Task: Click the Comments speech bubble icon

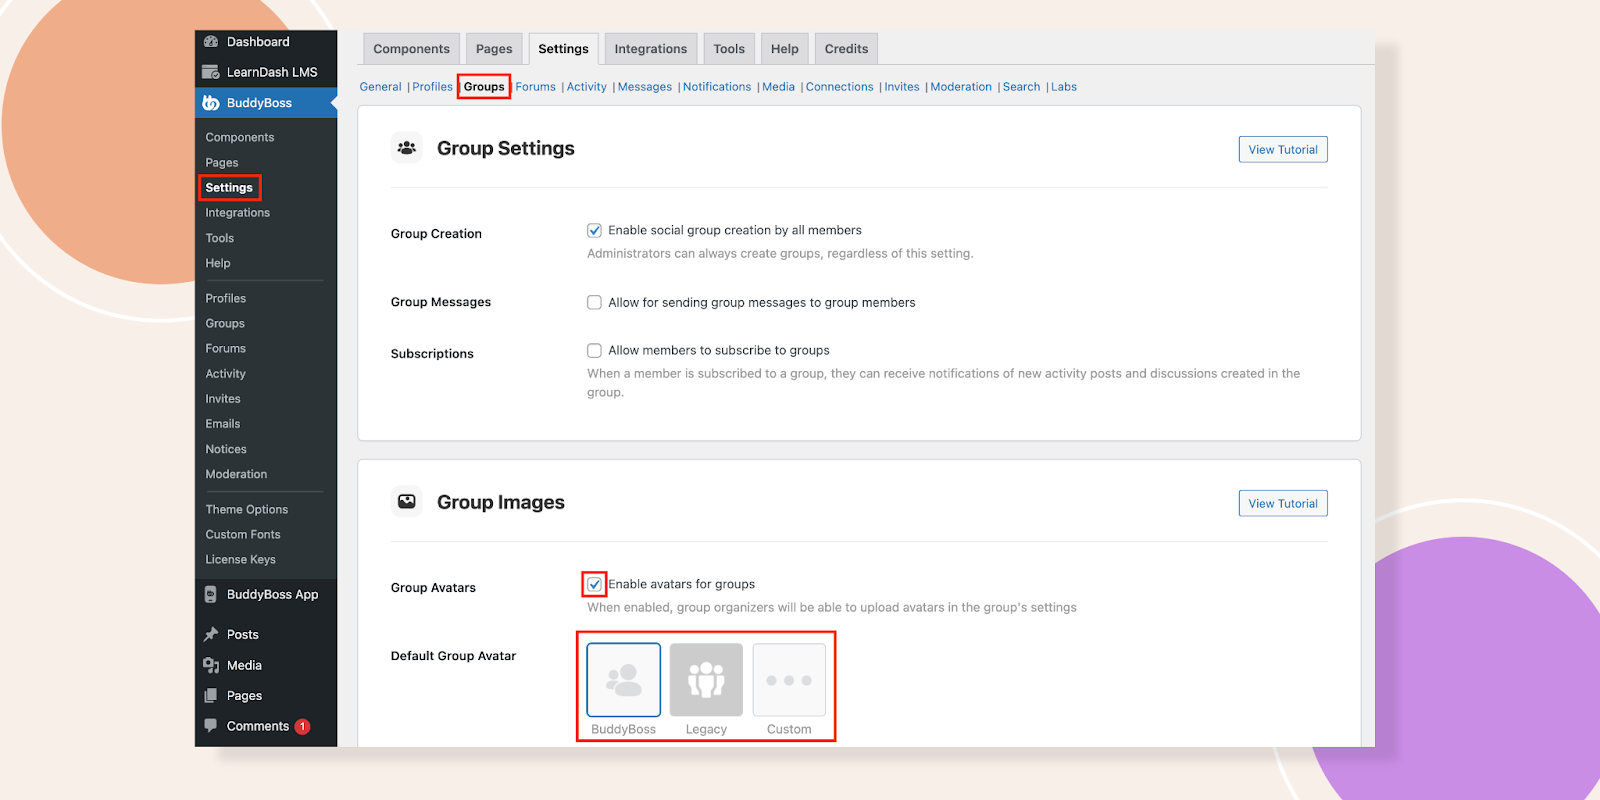Action: pyautogui.click(x=211, y=726)
